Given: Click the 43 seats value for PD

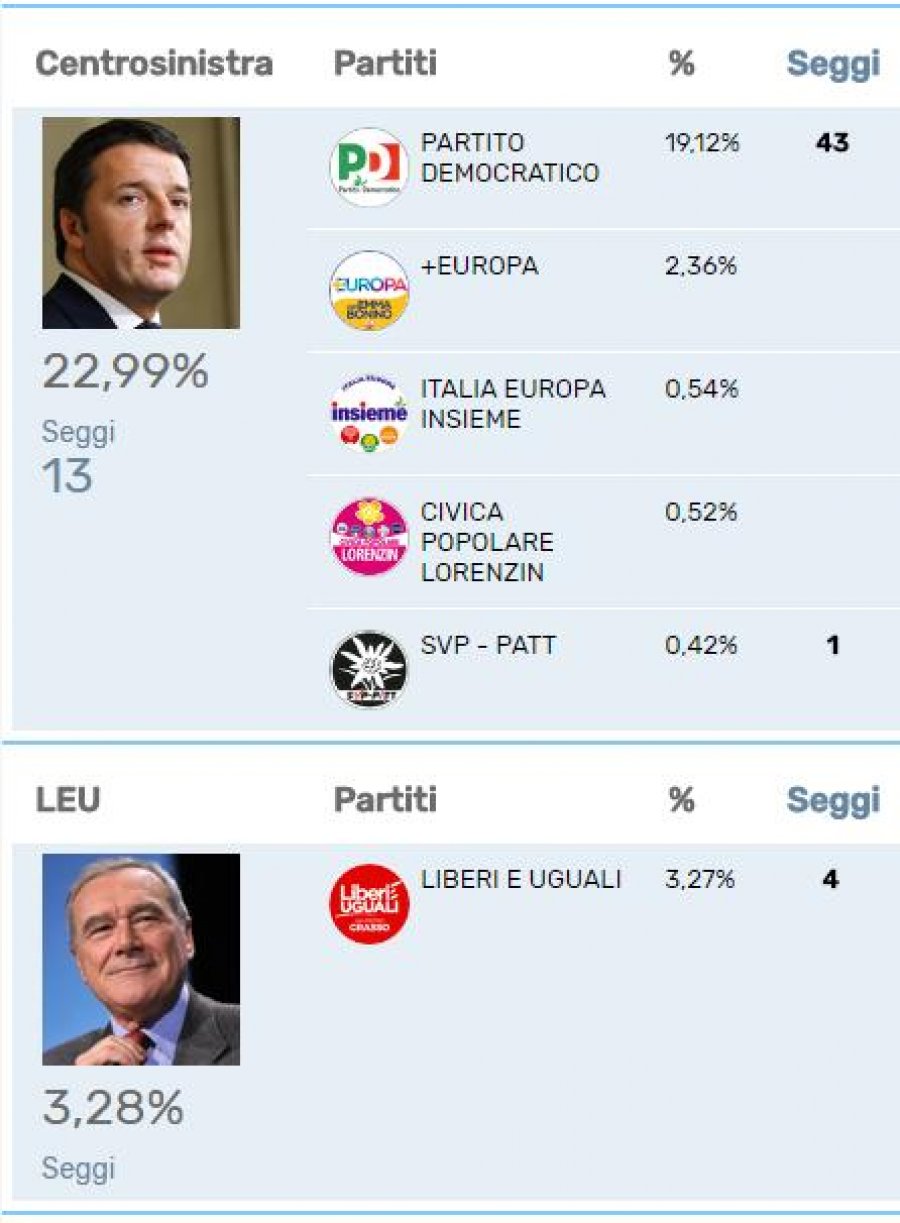Looking at the screenshot, I should 832,143.
